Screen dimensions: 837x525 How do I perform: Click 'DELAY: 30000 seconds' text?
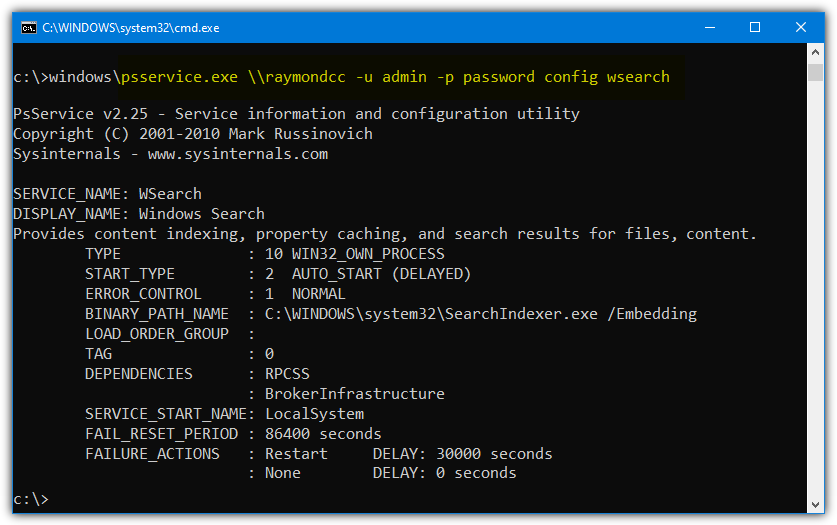click(462, 454)
